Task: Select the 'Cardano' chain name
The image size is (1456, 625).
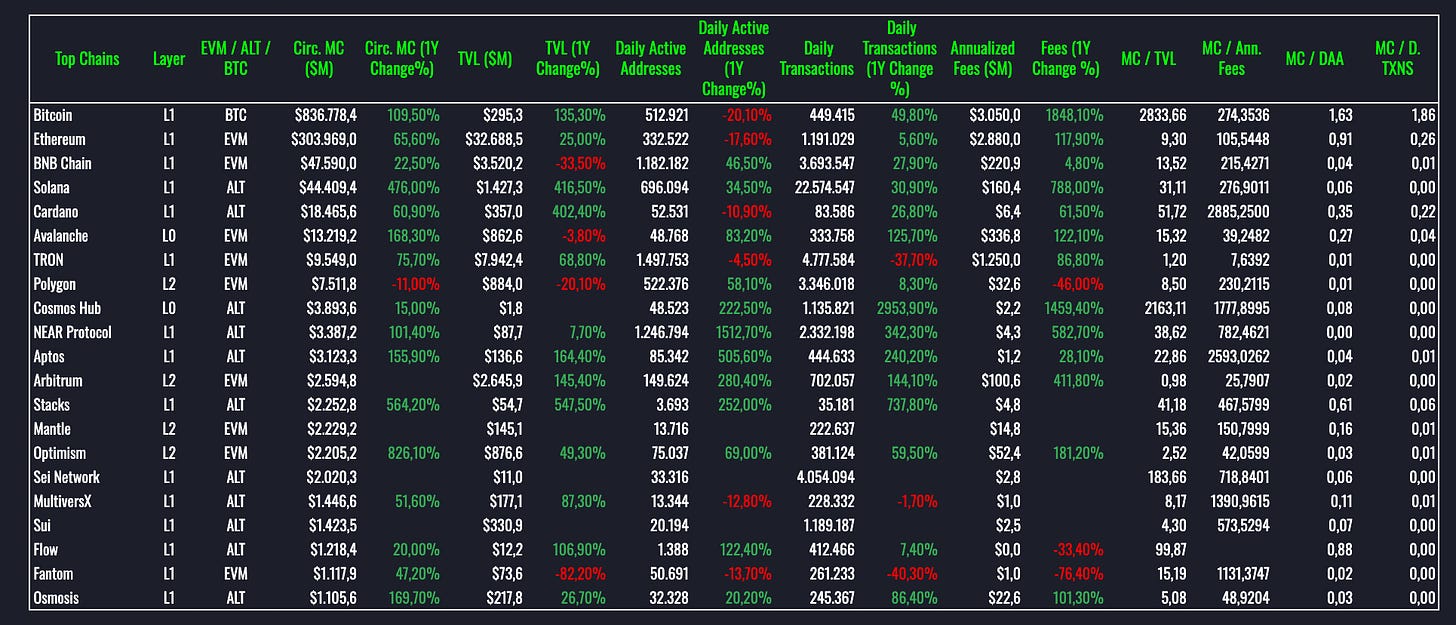Action: click(55, 212)
